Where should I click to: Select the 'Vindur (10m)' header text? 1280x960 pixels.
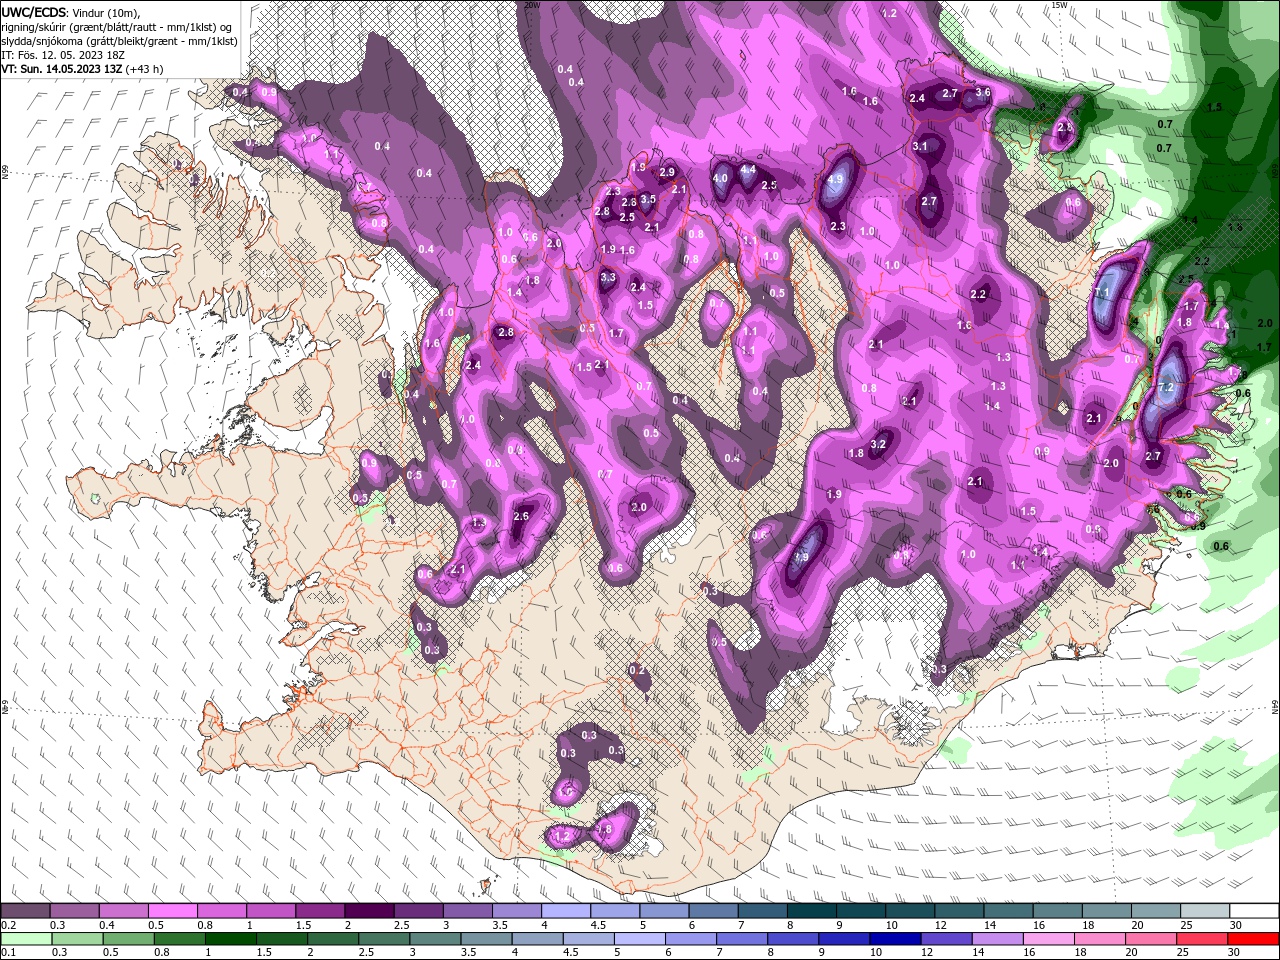tap(107, 12)
